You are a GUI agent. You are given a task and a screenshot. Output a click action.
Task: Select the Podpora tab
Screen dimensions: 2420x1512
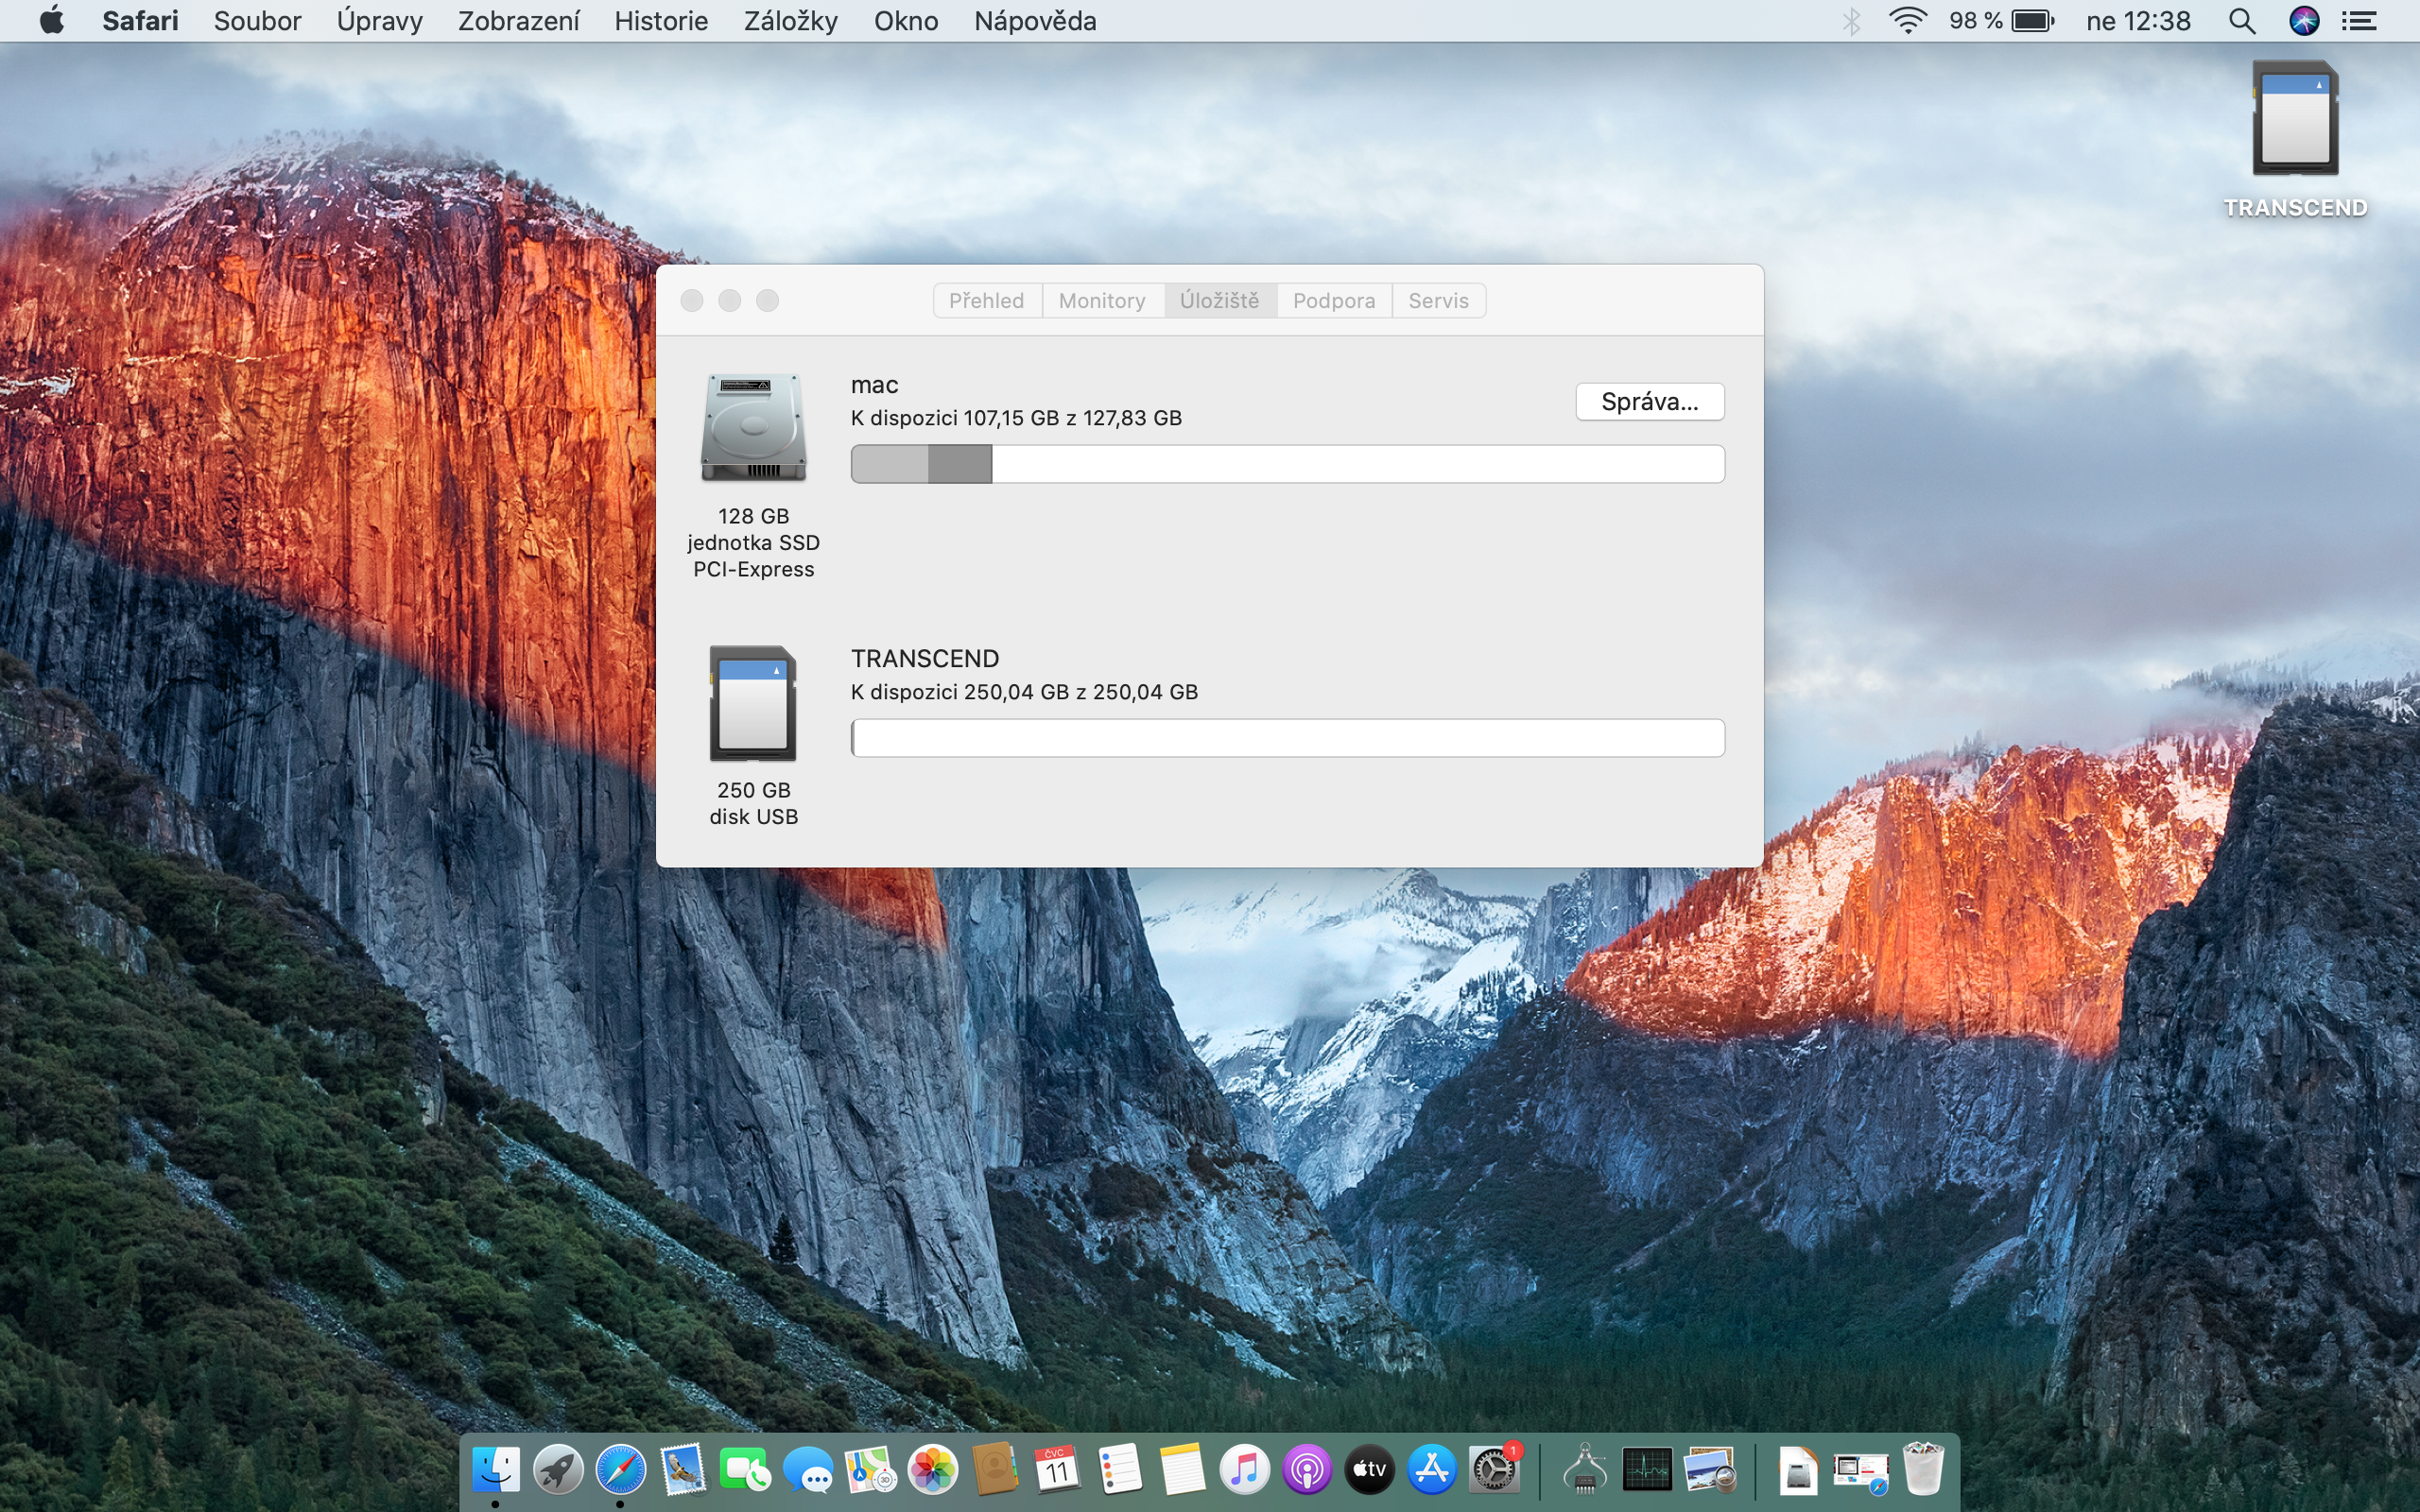click(1333, 301)
